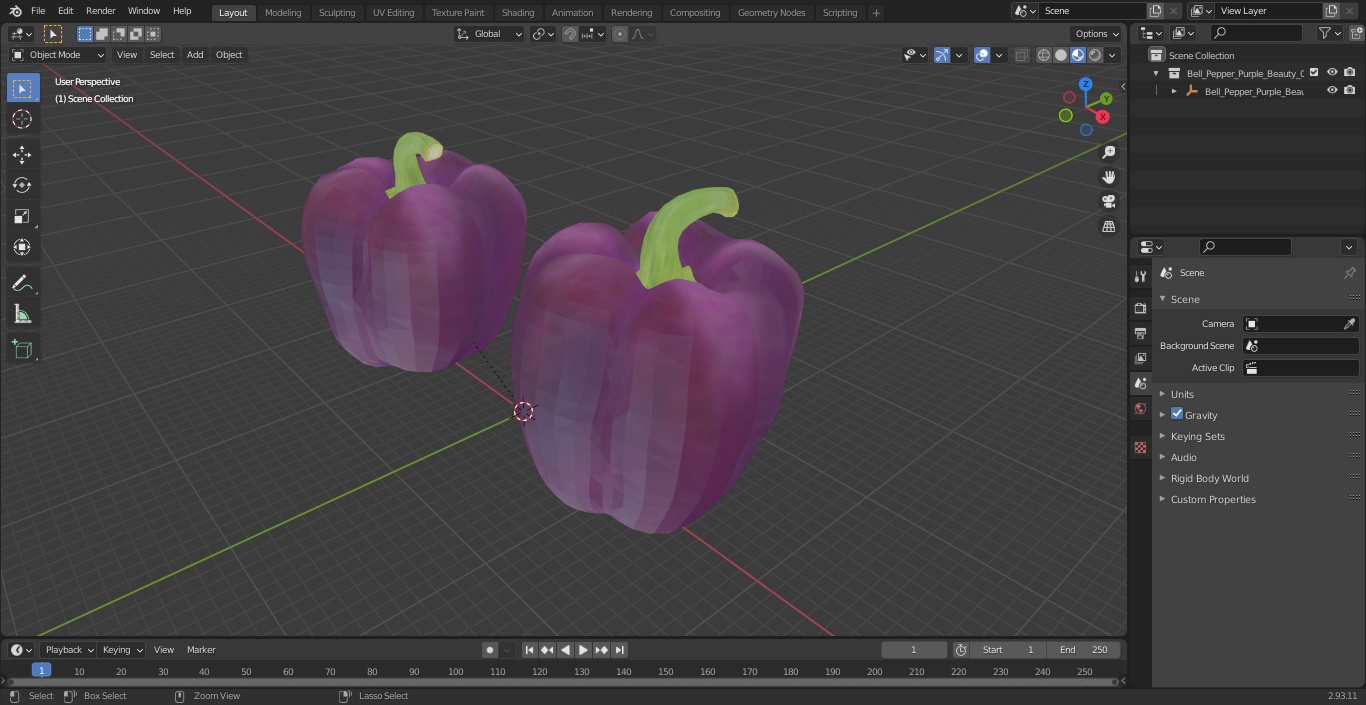
Task: Toggle viewport overlays
Action: coord(982,55)
